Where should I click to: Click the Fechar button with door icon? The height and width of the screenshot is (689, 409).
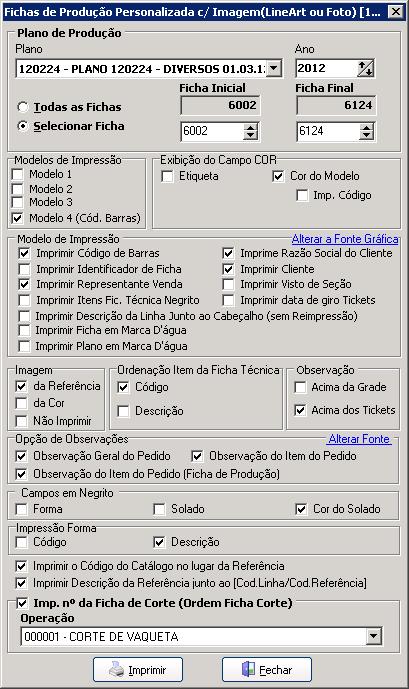click(267, 670)
